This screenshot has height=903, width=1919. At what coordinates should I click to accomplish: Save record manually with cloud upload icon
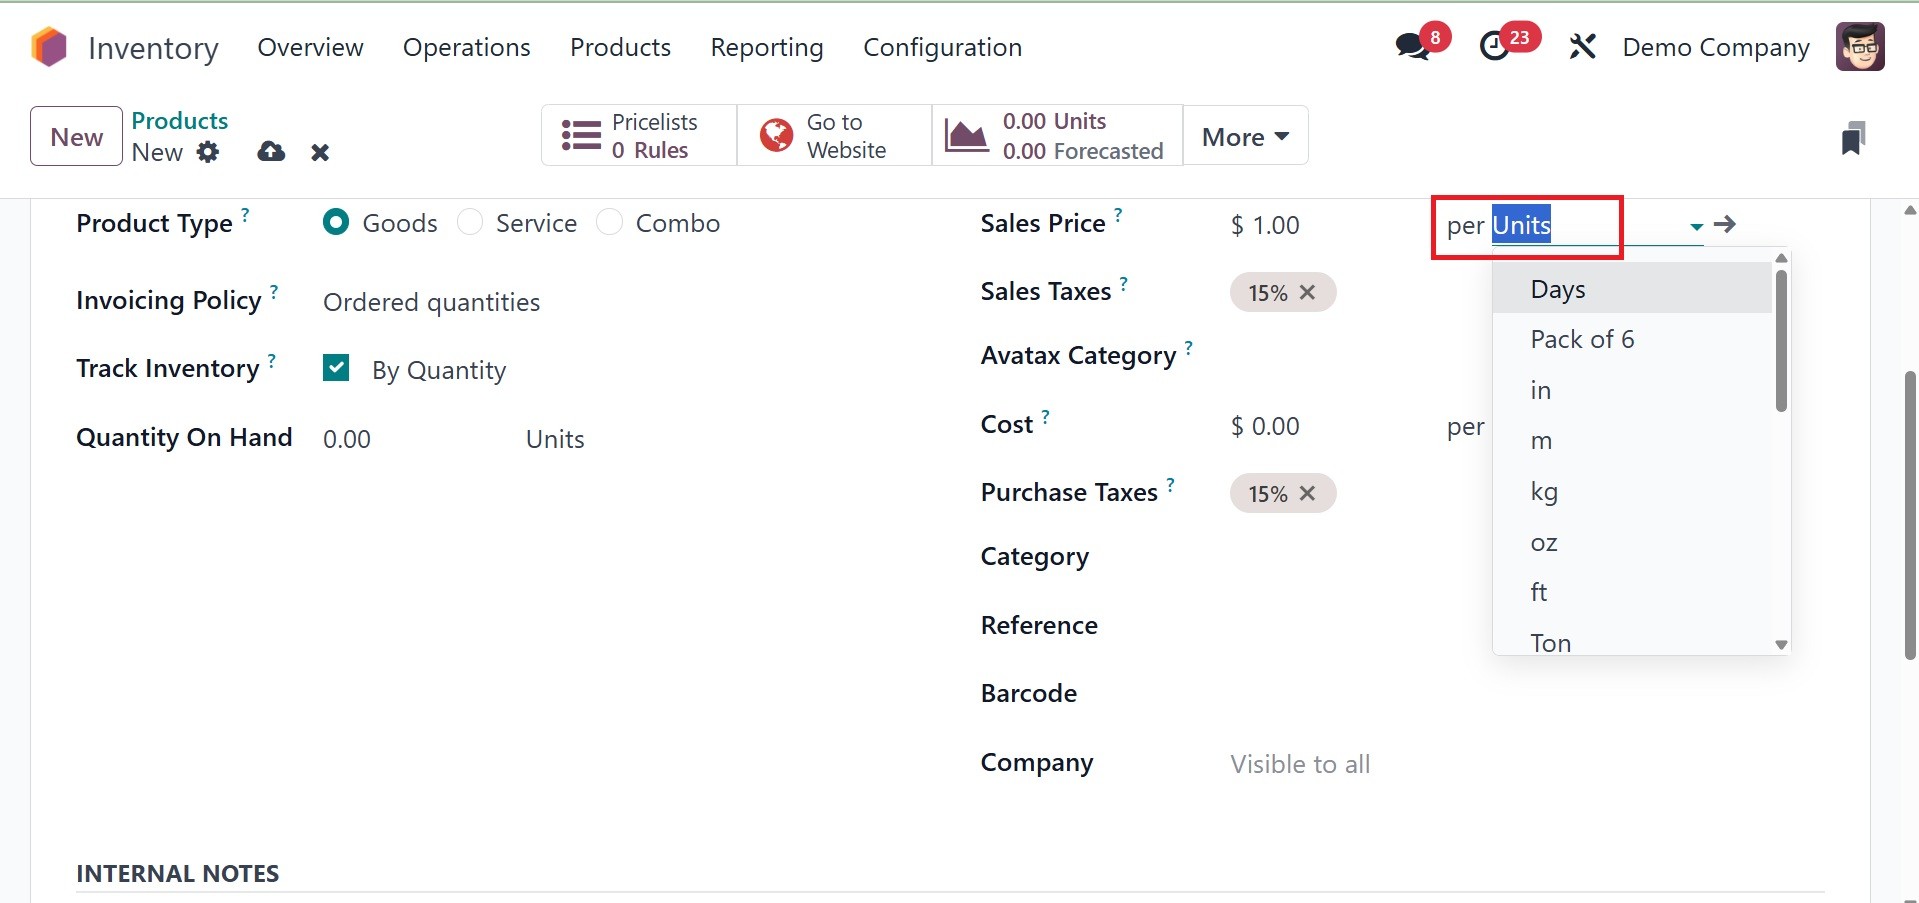tap(271, 152)
